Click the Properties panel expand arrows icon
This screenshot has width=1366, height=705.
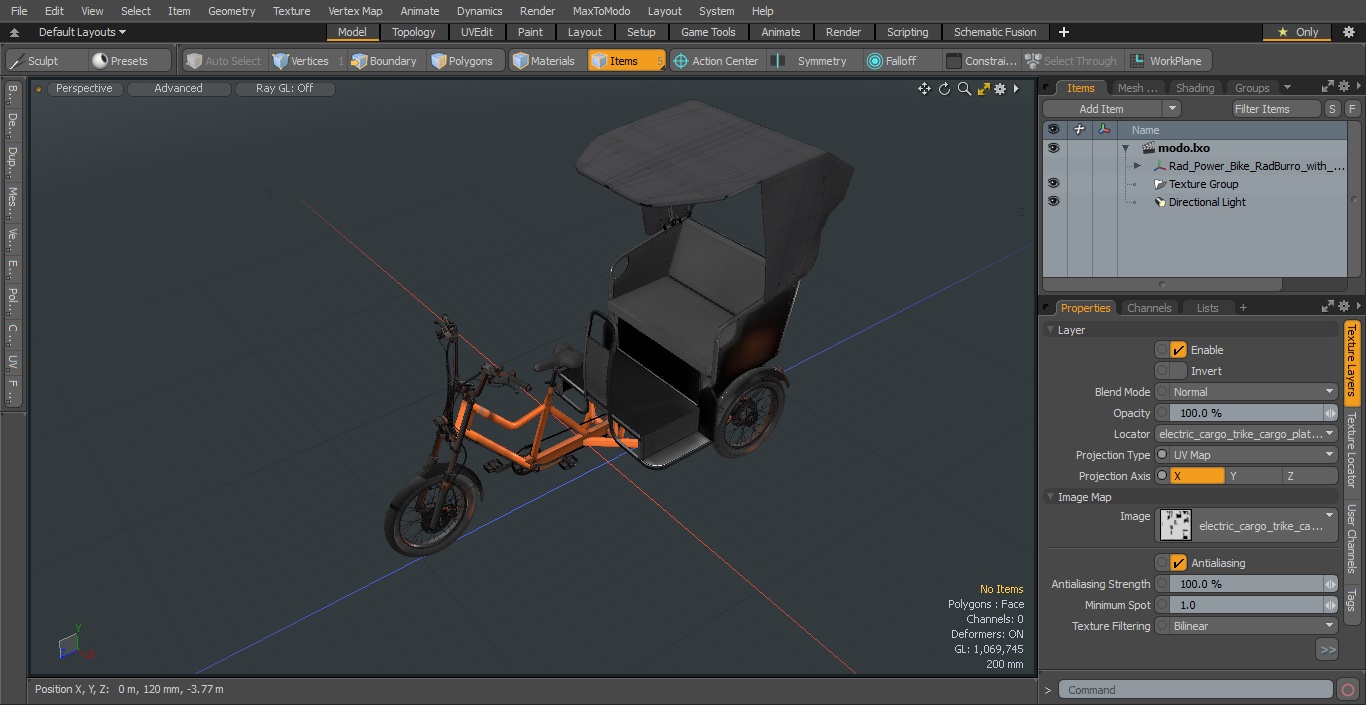pyautogui.click(x=1328, y=307)
